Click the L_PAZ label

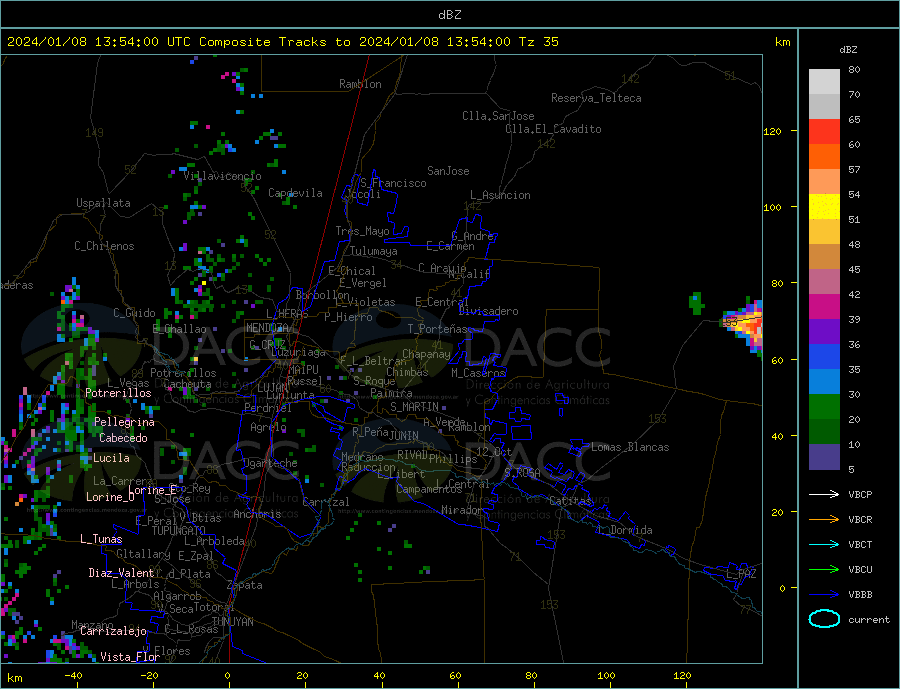(741, 574)
